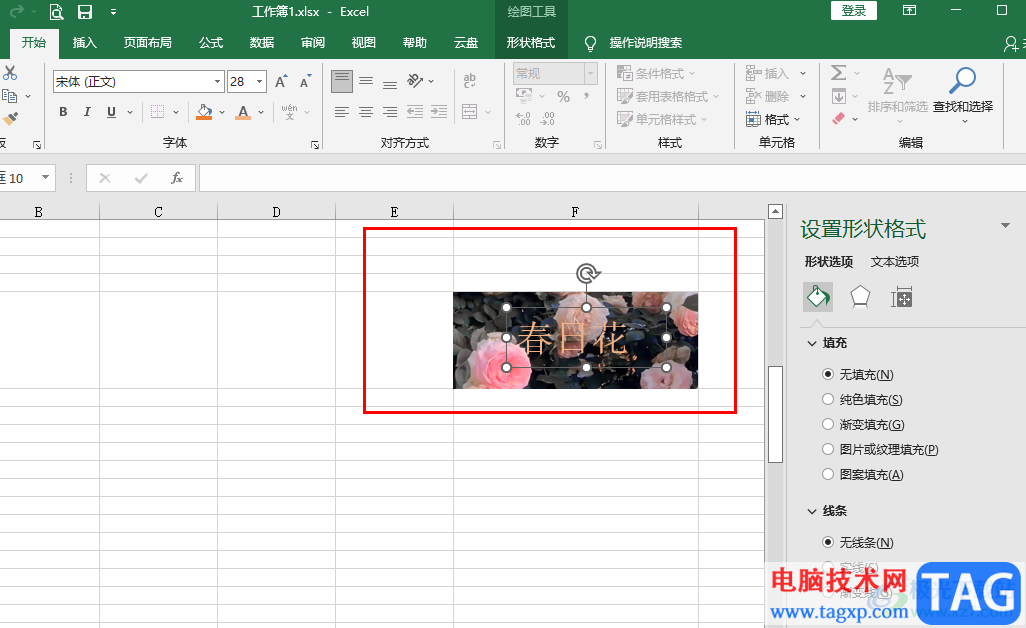
Task: Open font name dropdown 宋体 (正文)
Action: tap(217, 82)
